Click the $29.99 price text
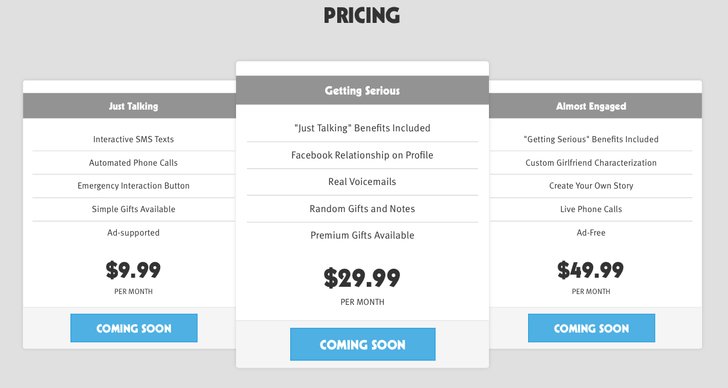This screenshot has width=728, height=388. point(362,278)
